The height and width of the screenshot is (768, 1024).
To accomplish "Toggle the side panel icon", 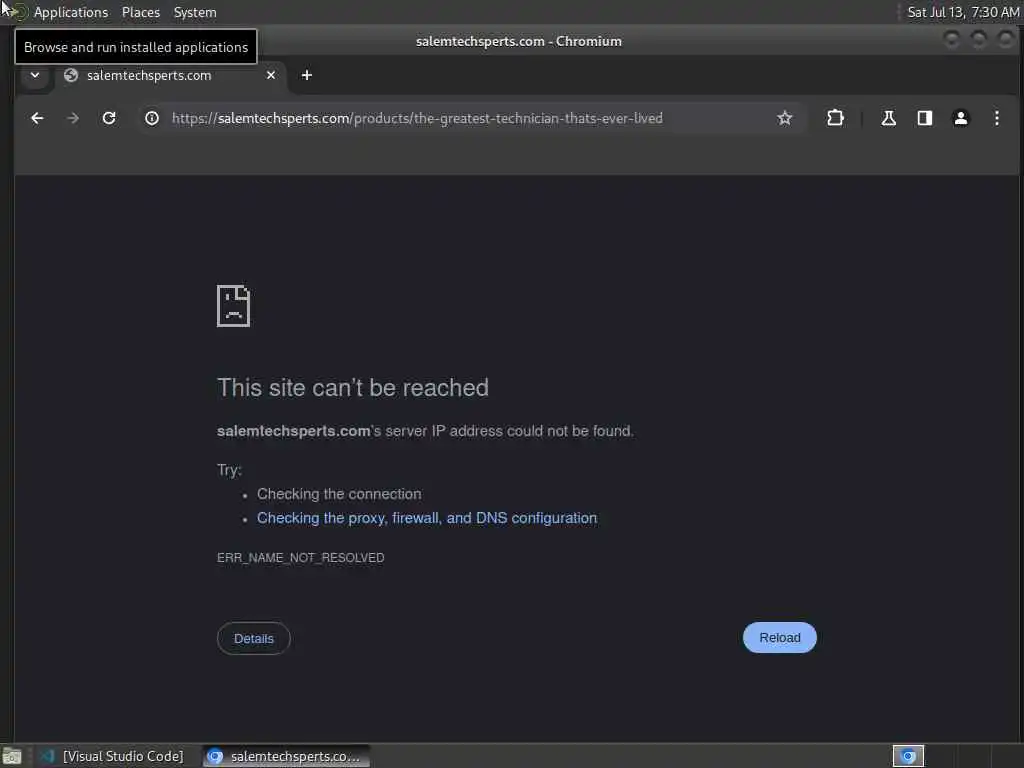I will [925, 118].
